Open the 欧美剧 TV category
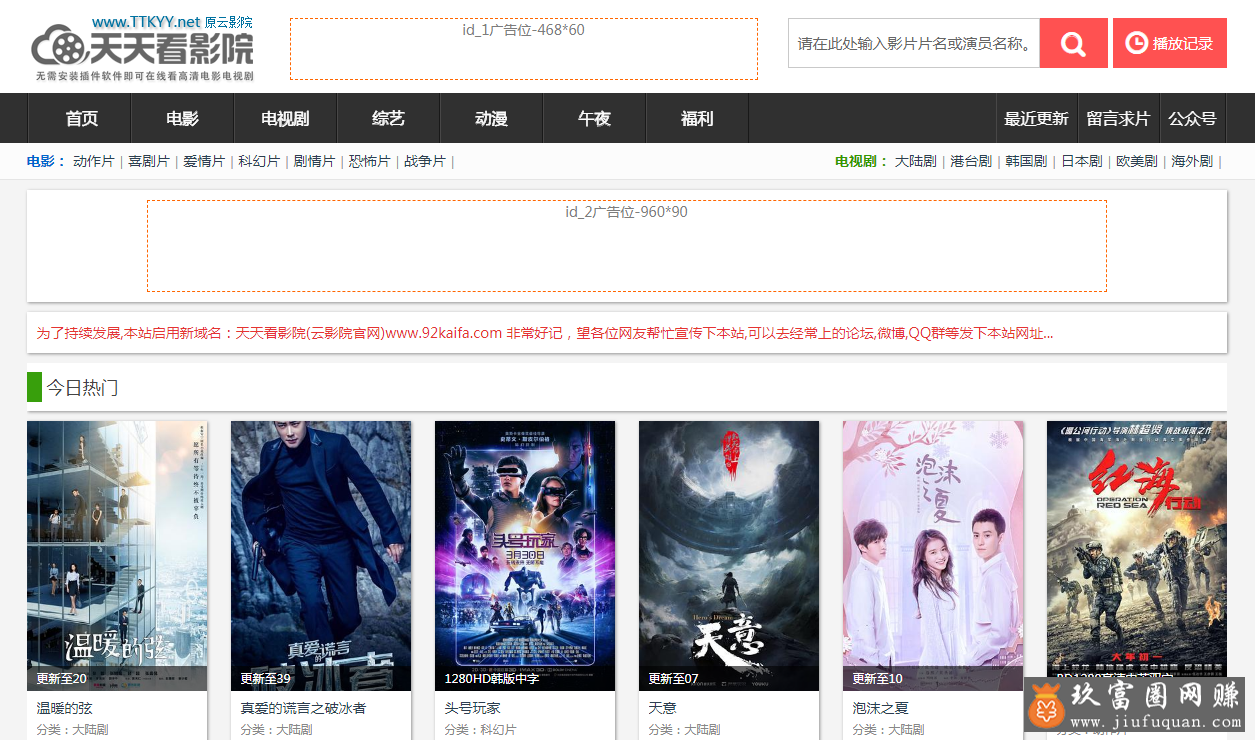Viewport: 1255px width, 740px height. pos(1137,161)
